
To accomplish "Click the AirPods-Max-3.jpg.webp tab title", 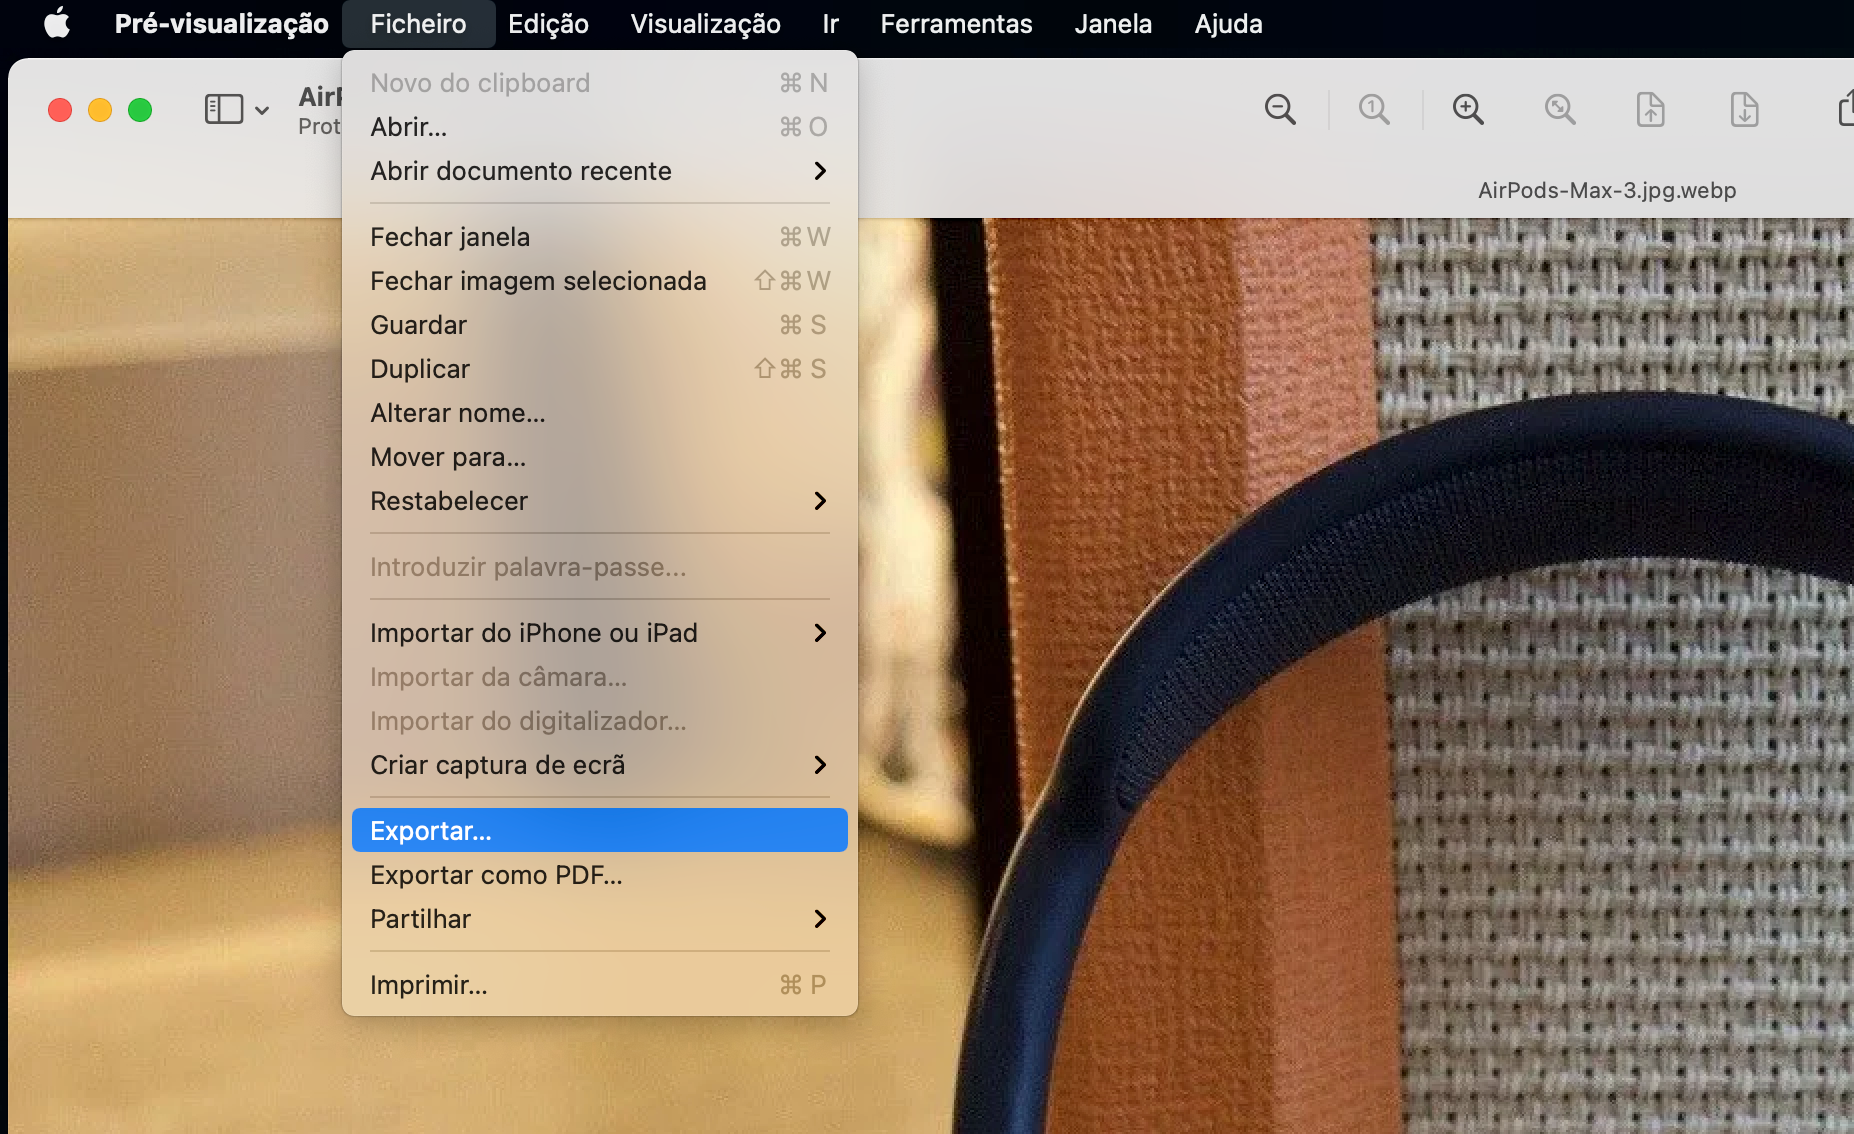I will point(1606,190).
